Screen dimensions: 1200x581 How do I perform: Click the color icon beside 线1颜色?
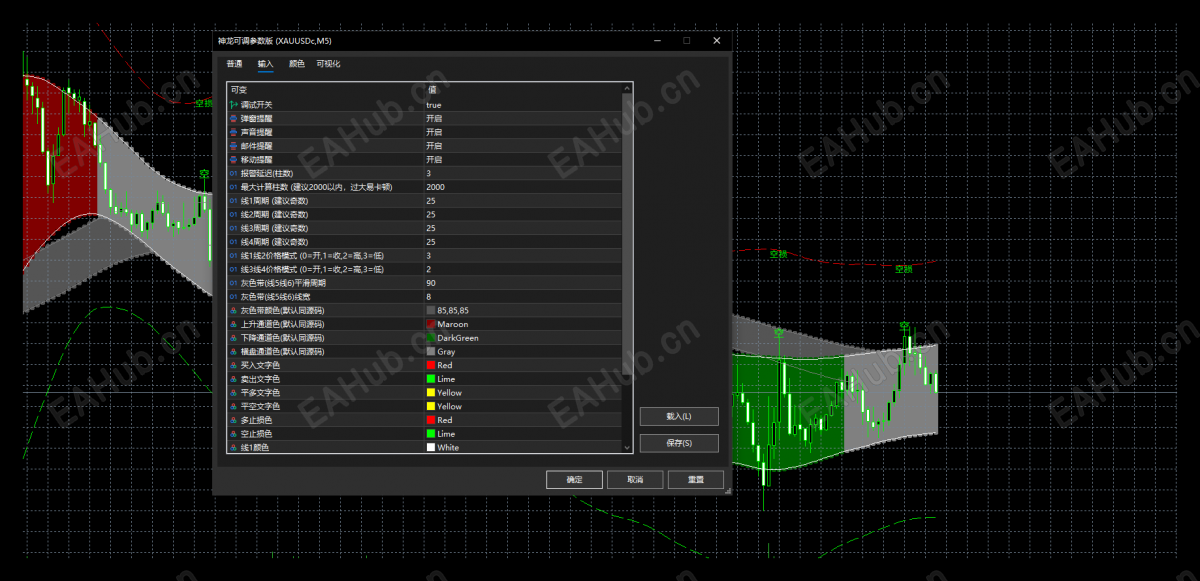(234, 448)
